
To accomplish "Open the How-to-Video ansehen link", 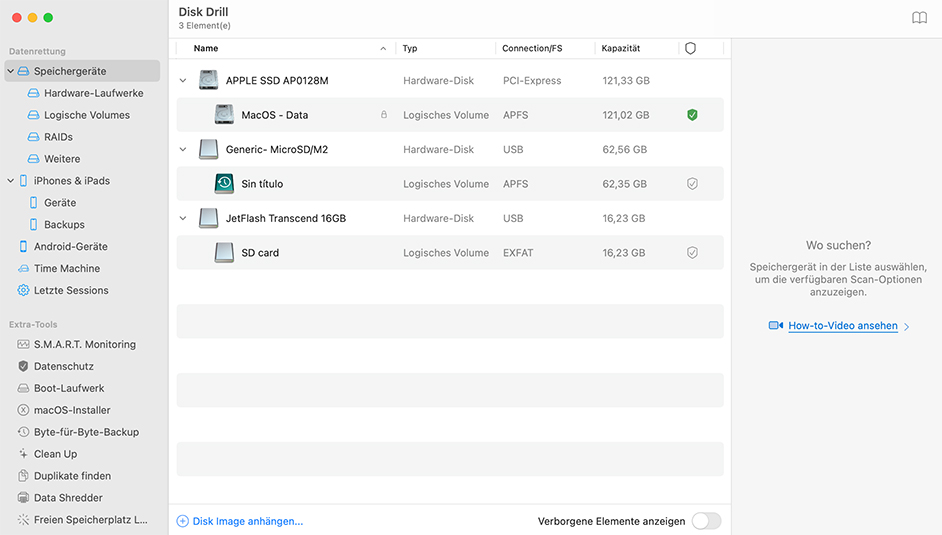I will tap(842, 326).
